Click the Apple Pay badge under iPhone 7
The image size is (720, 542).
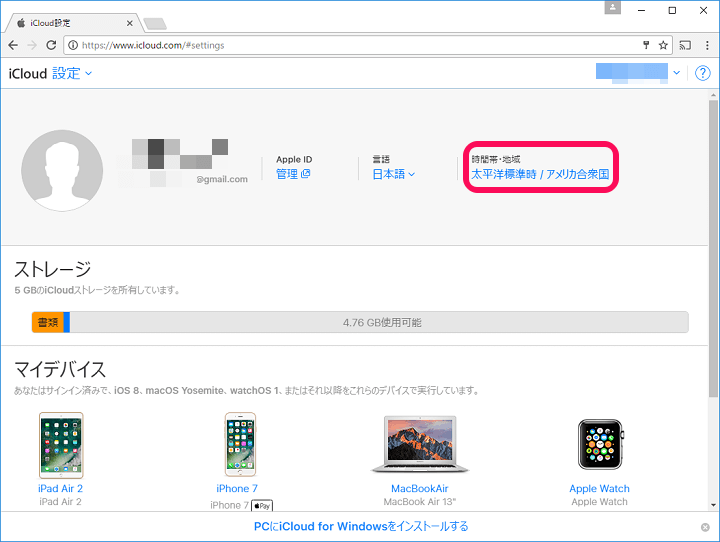coord(262,506)
